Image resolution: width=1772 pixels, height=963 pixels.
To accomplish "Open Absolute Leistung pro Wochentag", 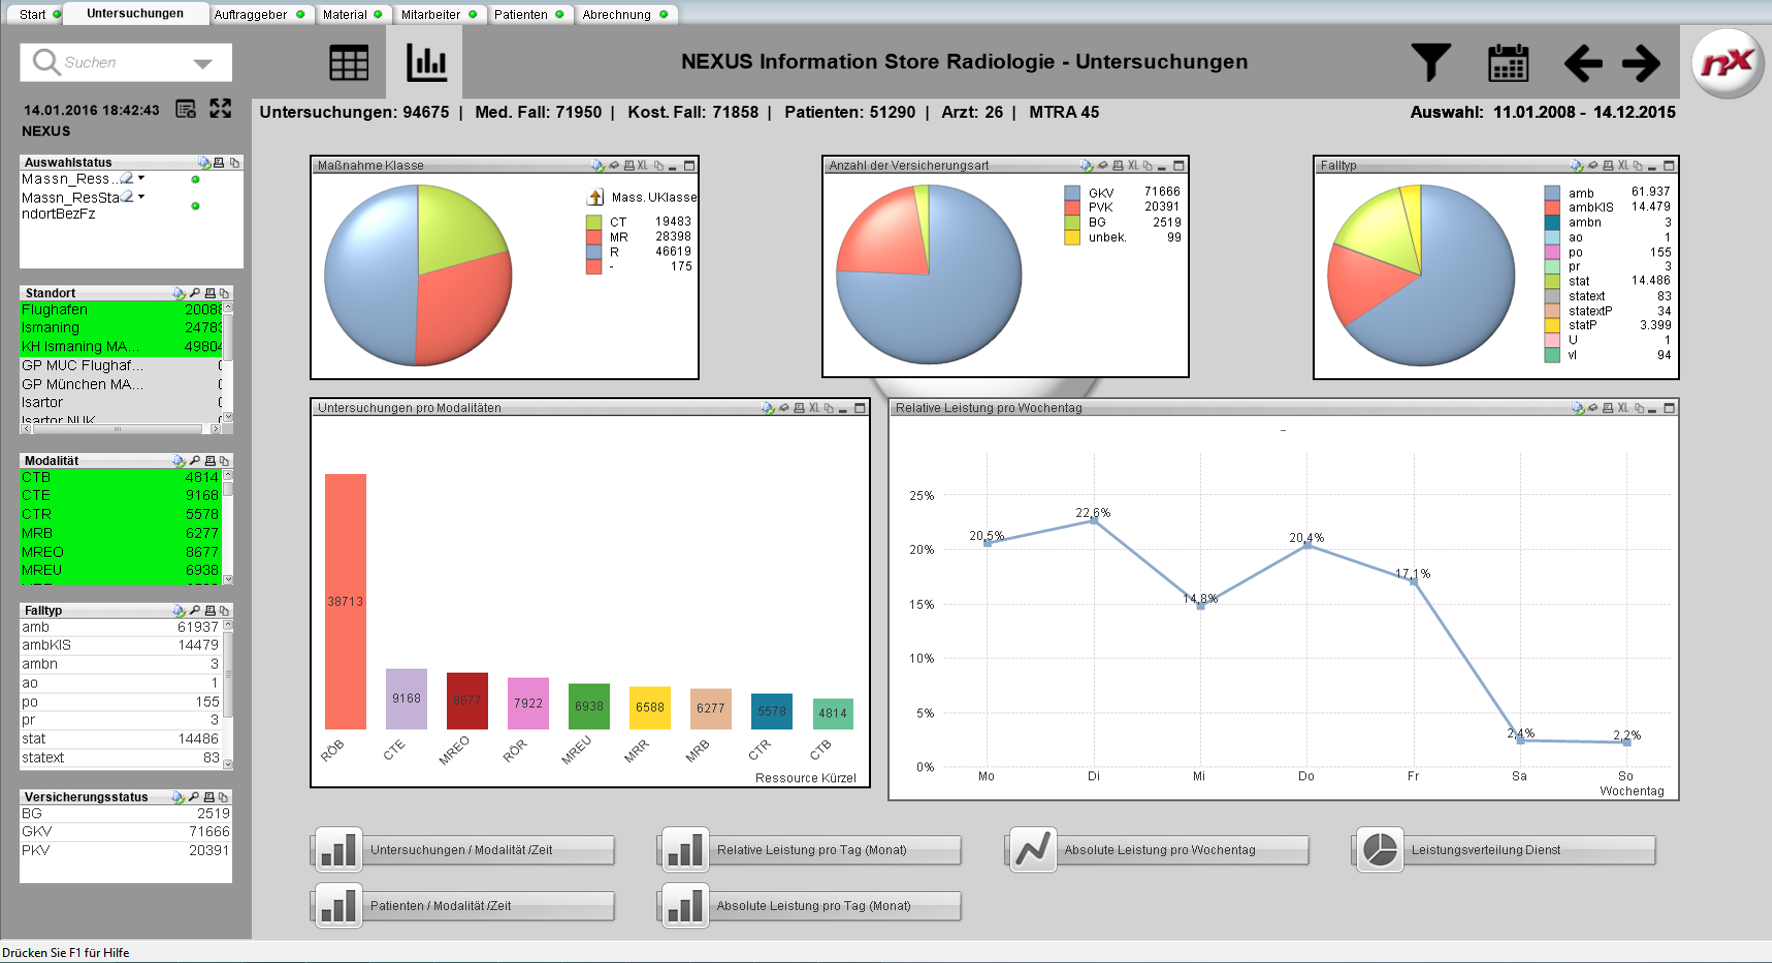I will [x=1158, y=850].
